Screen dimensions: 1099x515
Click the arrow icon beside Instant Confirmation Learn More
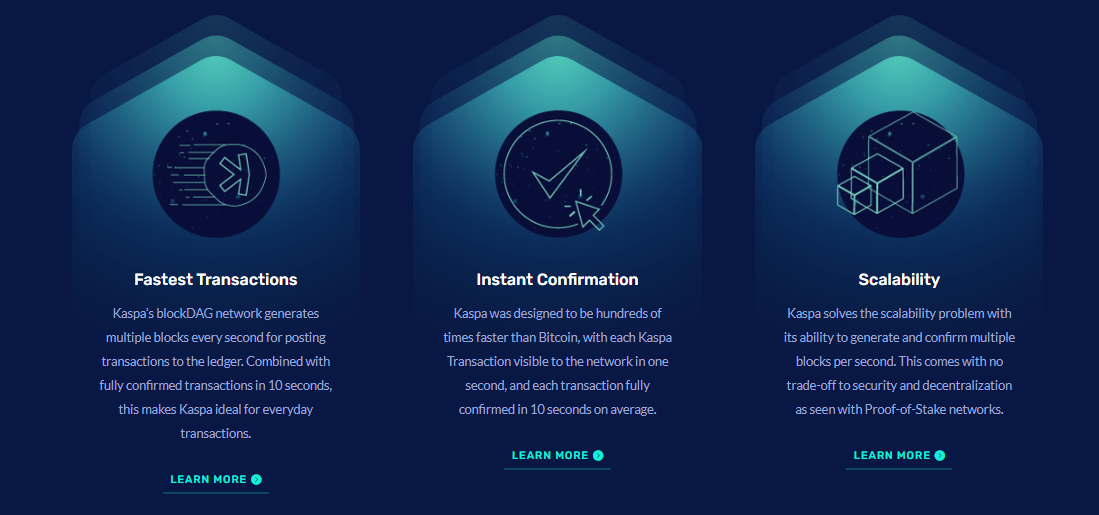[x=598, y=455]
